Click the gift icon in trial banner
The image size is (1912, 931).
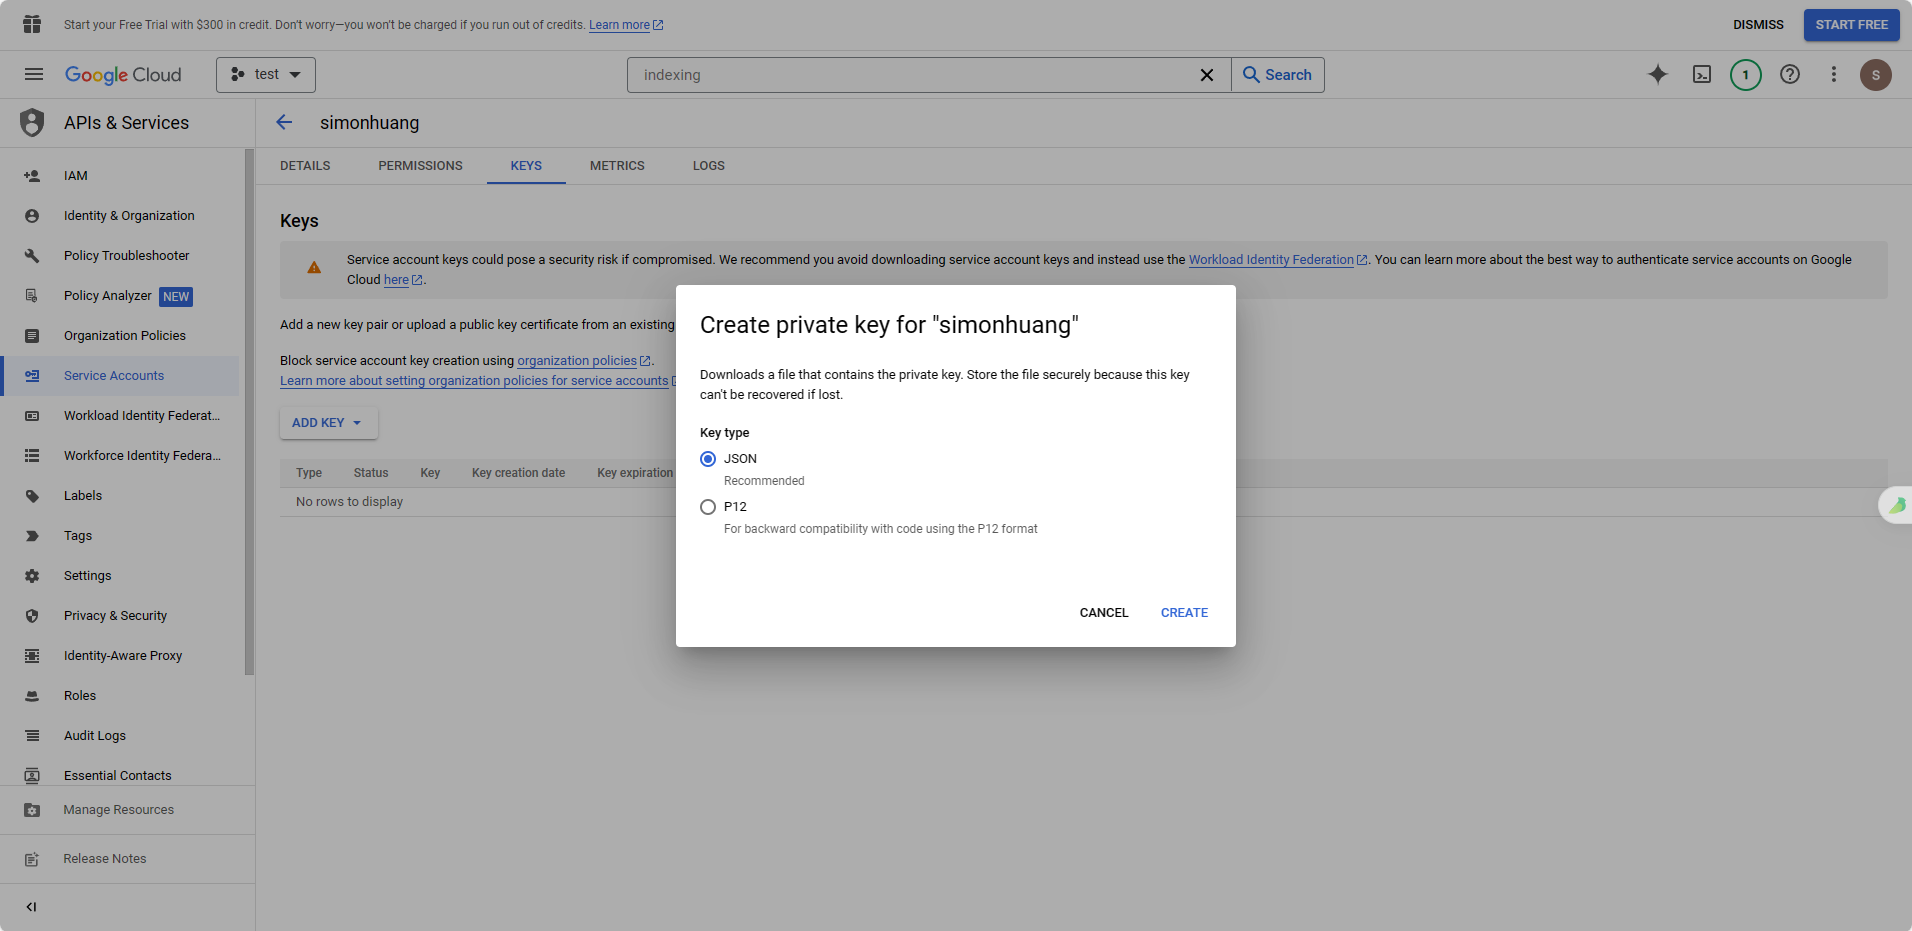[32, 24]
